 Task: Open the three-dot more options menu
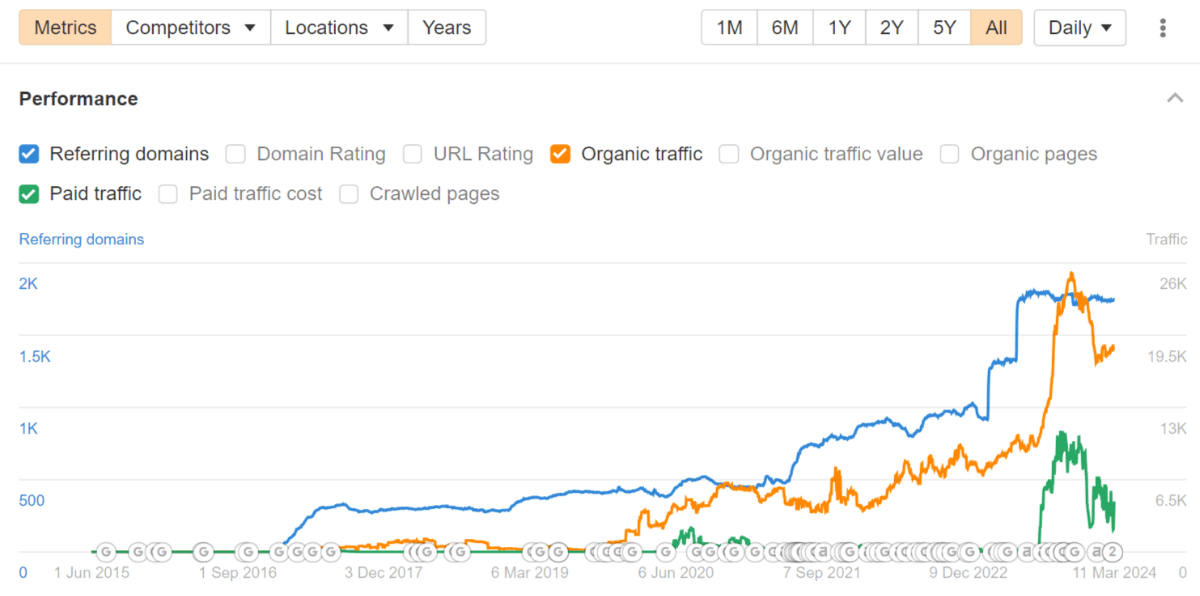[x=1162, y=28]
